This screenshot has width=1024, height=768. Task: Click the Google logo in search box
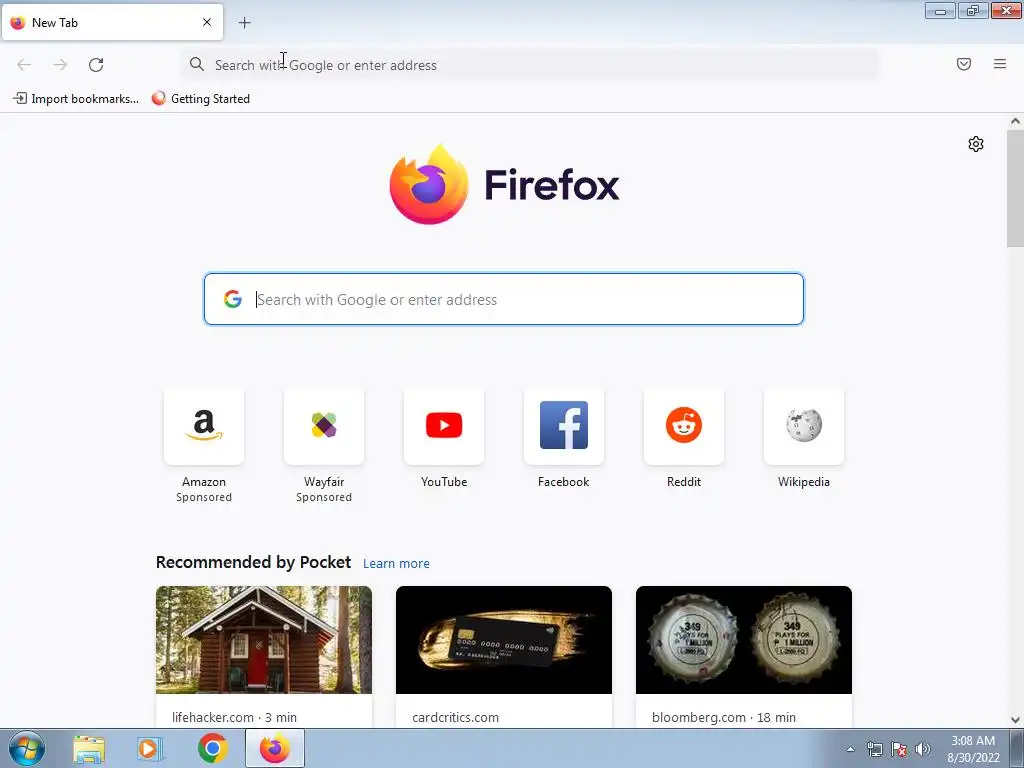[233, 299]
